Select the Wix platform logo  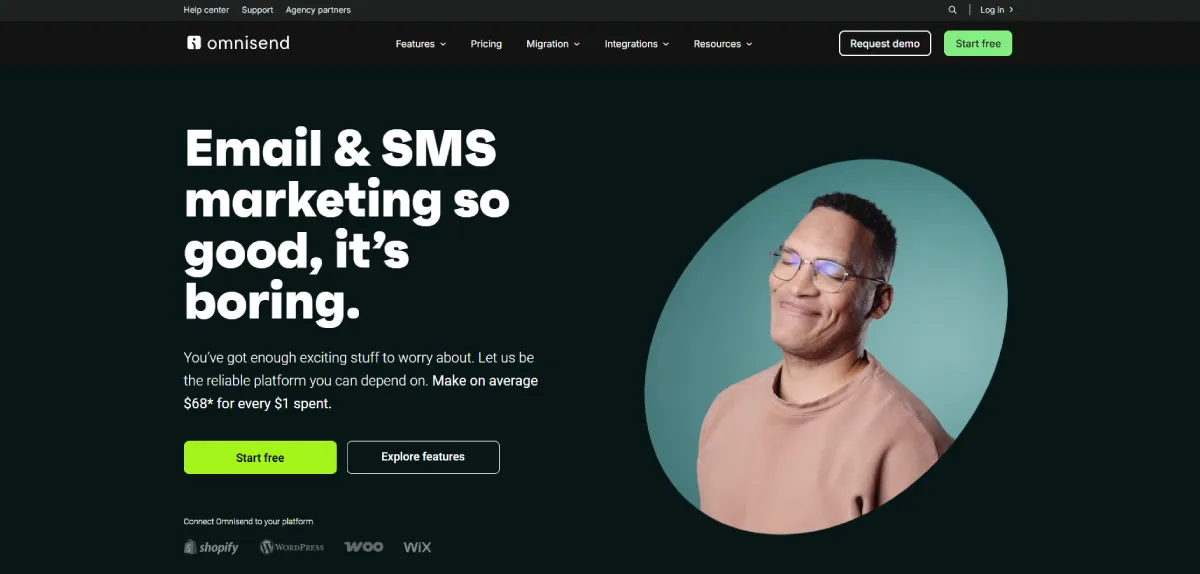click(x=417, y=547)
